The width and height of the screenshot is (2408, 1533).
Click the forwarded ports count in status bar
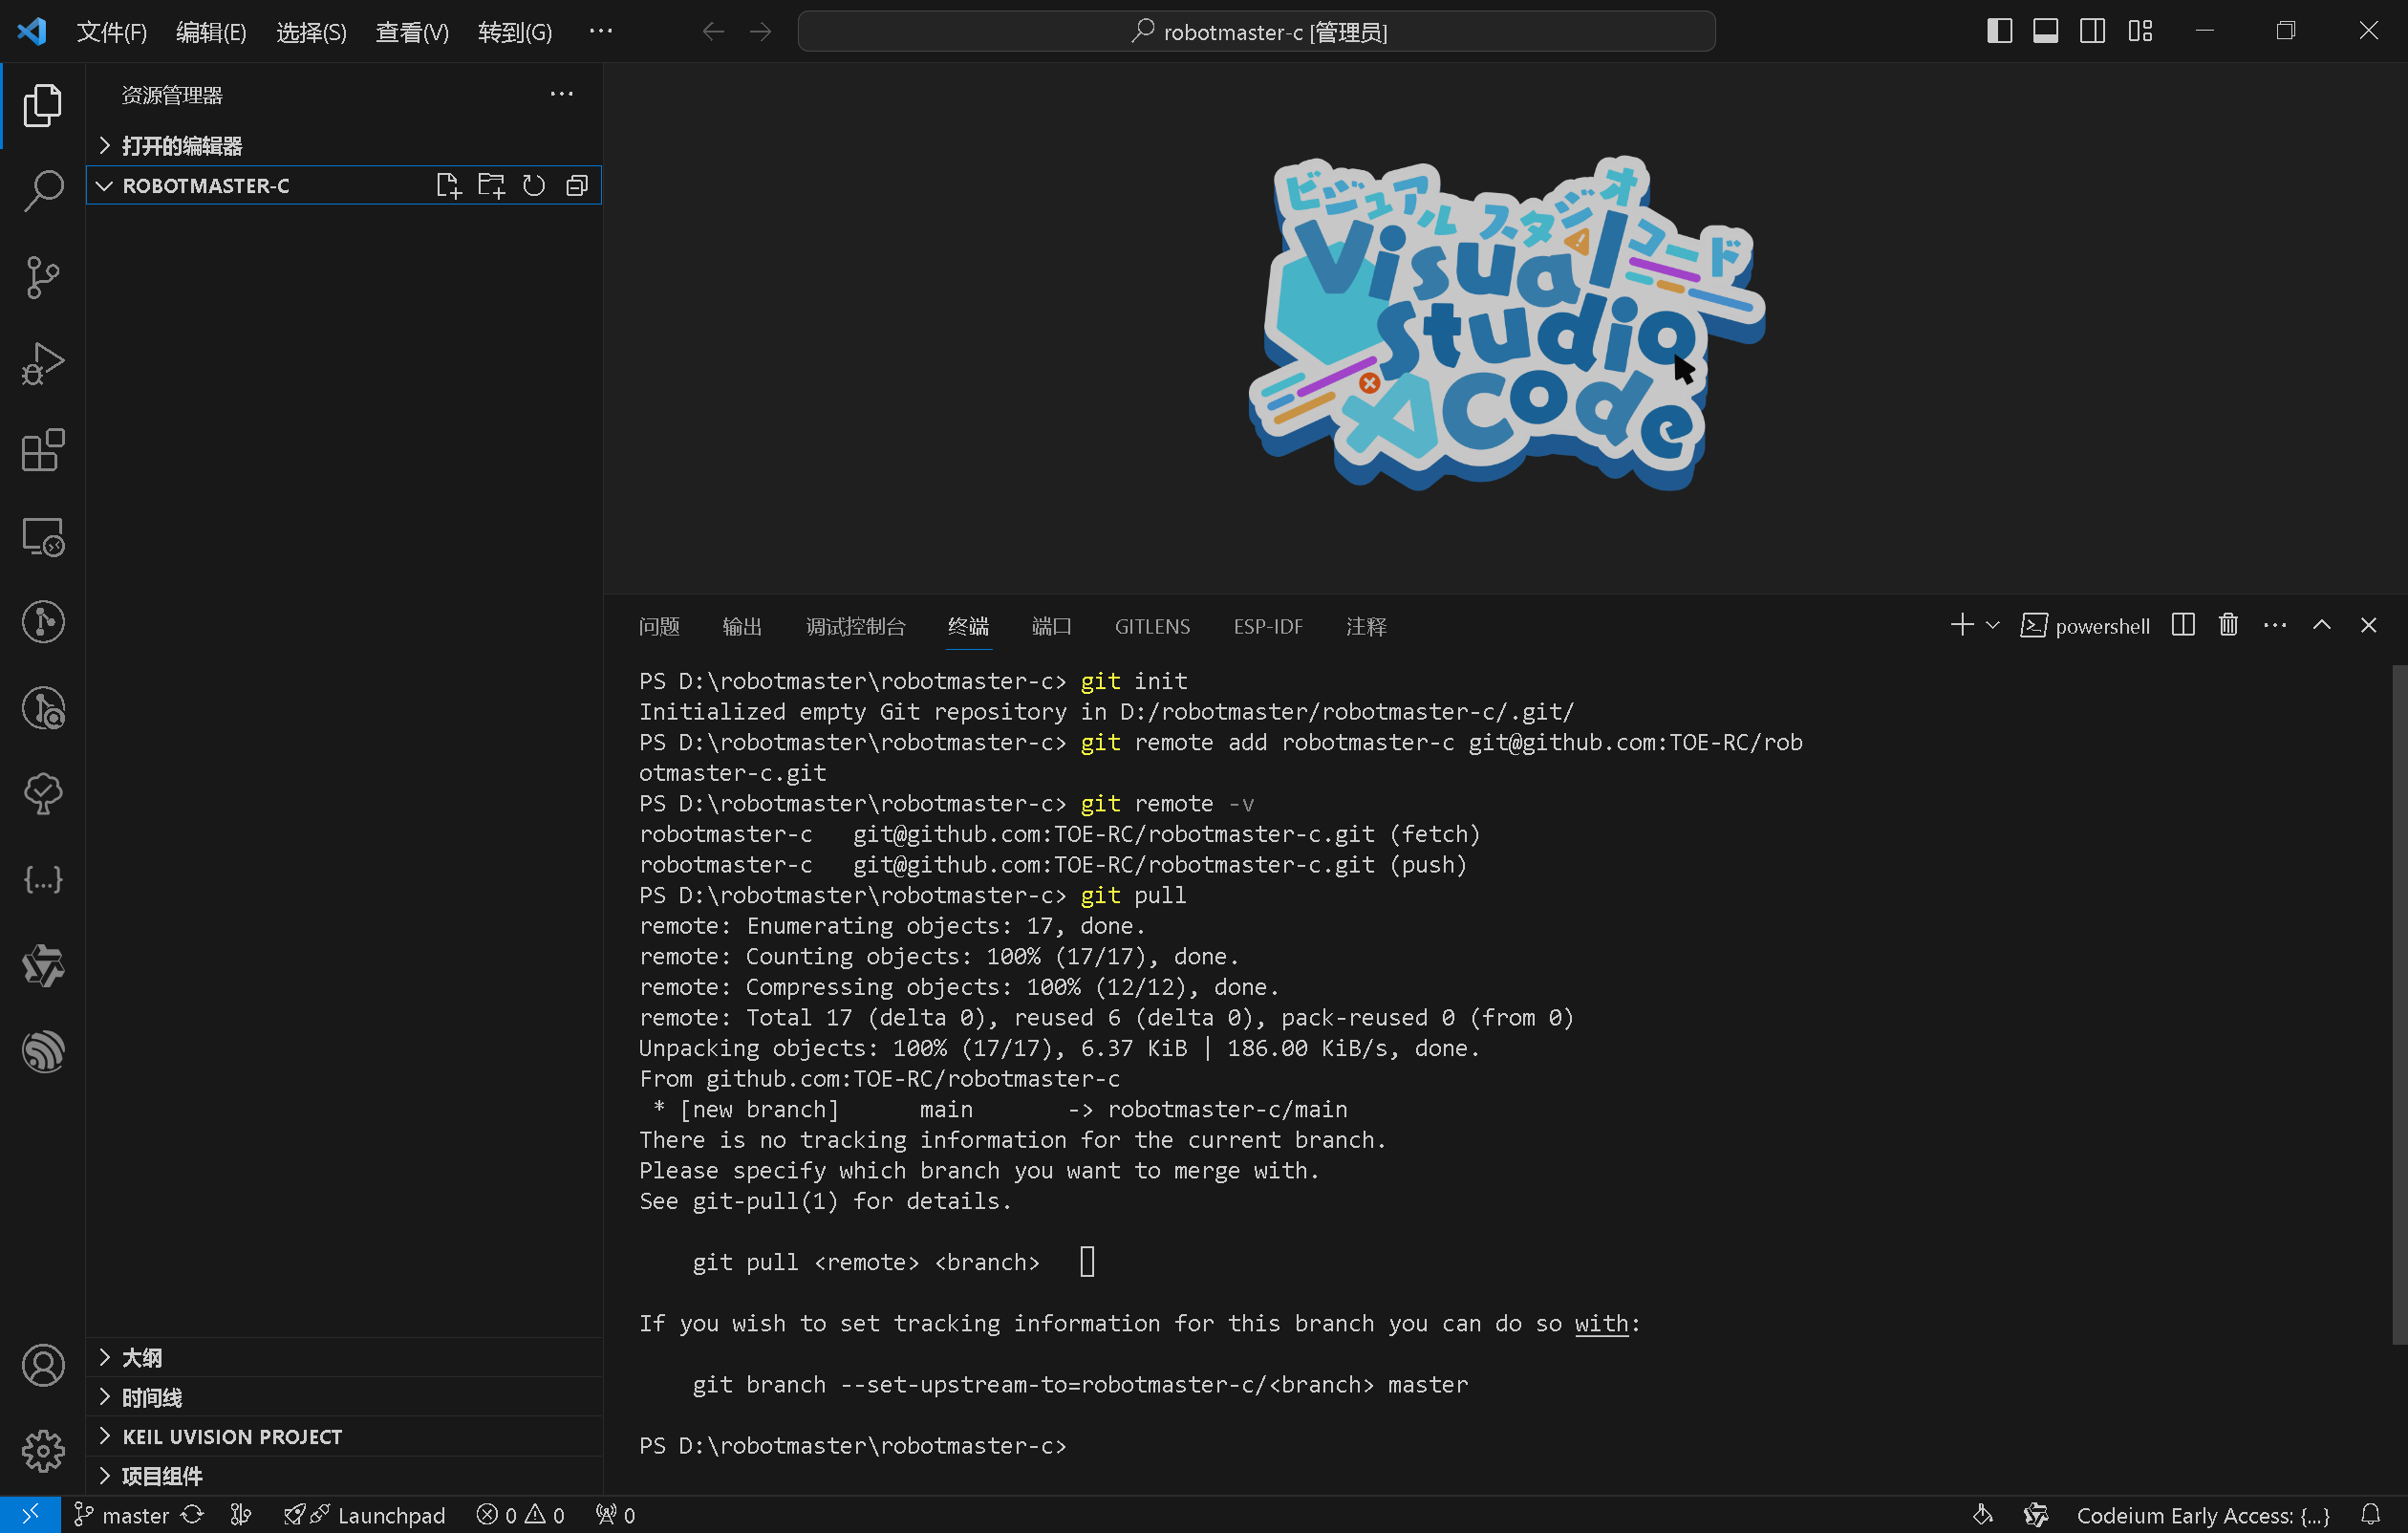point(615,1515)
